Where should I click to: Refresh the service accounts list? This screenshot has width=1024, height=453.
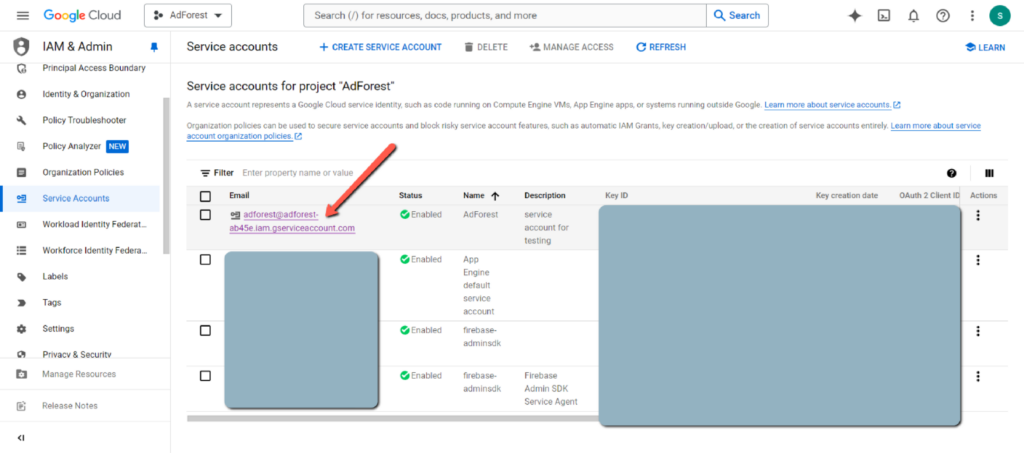pyautogui.click(x=661, y=47)
